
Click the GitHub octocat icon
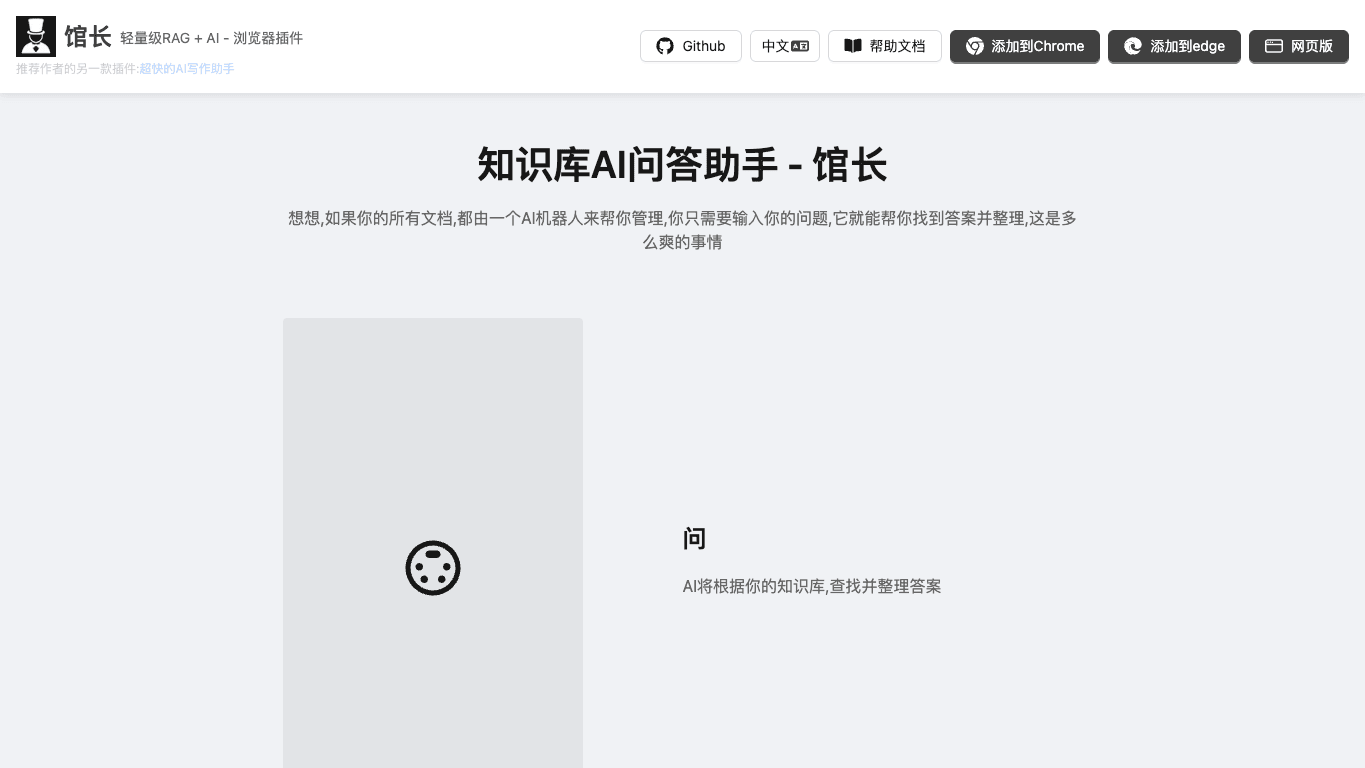665,46
